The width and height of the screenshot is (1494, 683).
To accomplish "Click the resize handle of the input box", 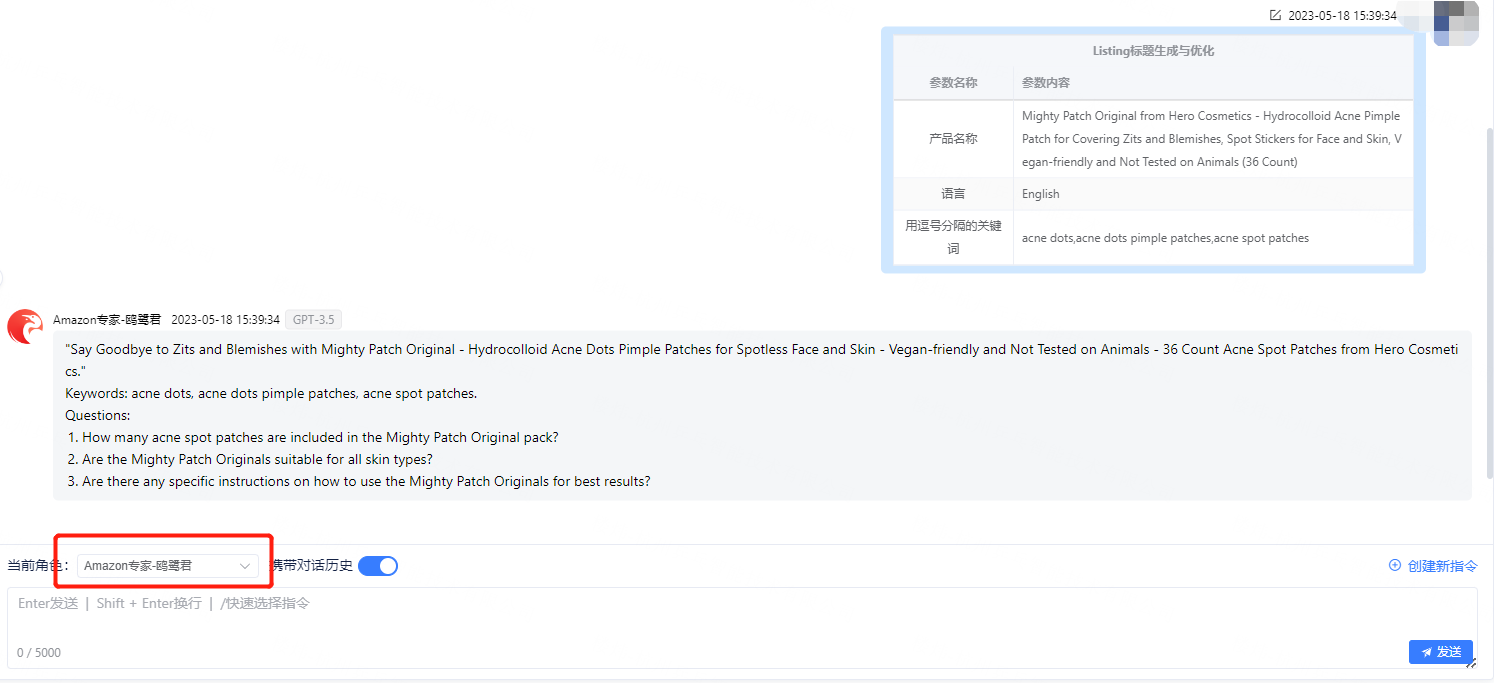I will [x=1470, y=662].
